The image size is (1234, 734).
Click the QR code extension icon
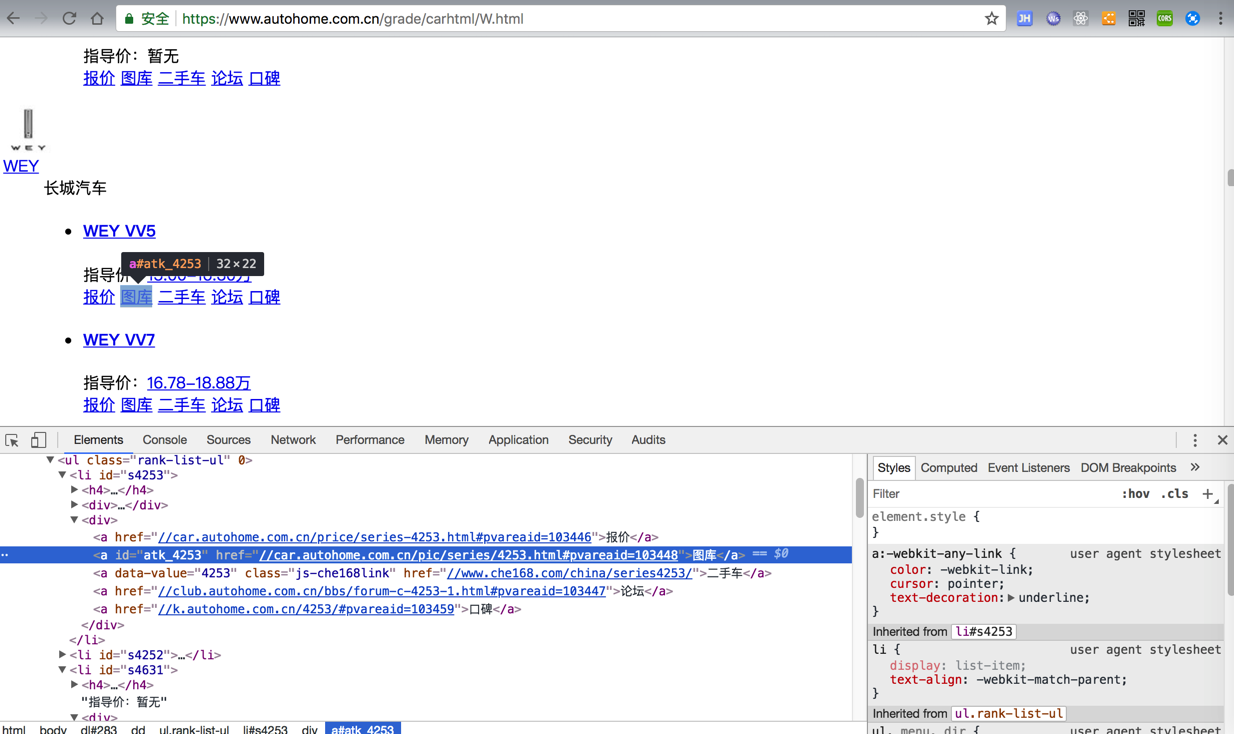[x=1136, y=18]
